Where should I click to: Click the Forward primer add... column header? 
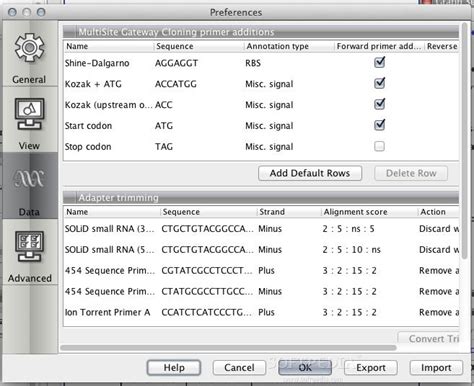[379, 46]
